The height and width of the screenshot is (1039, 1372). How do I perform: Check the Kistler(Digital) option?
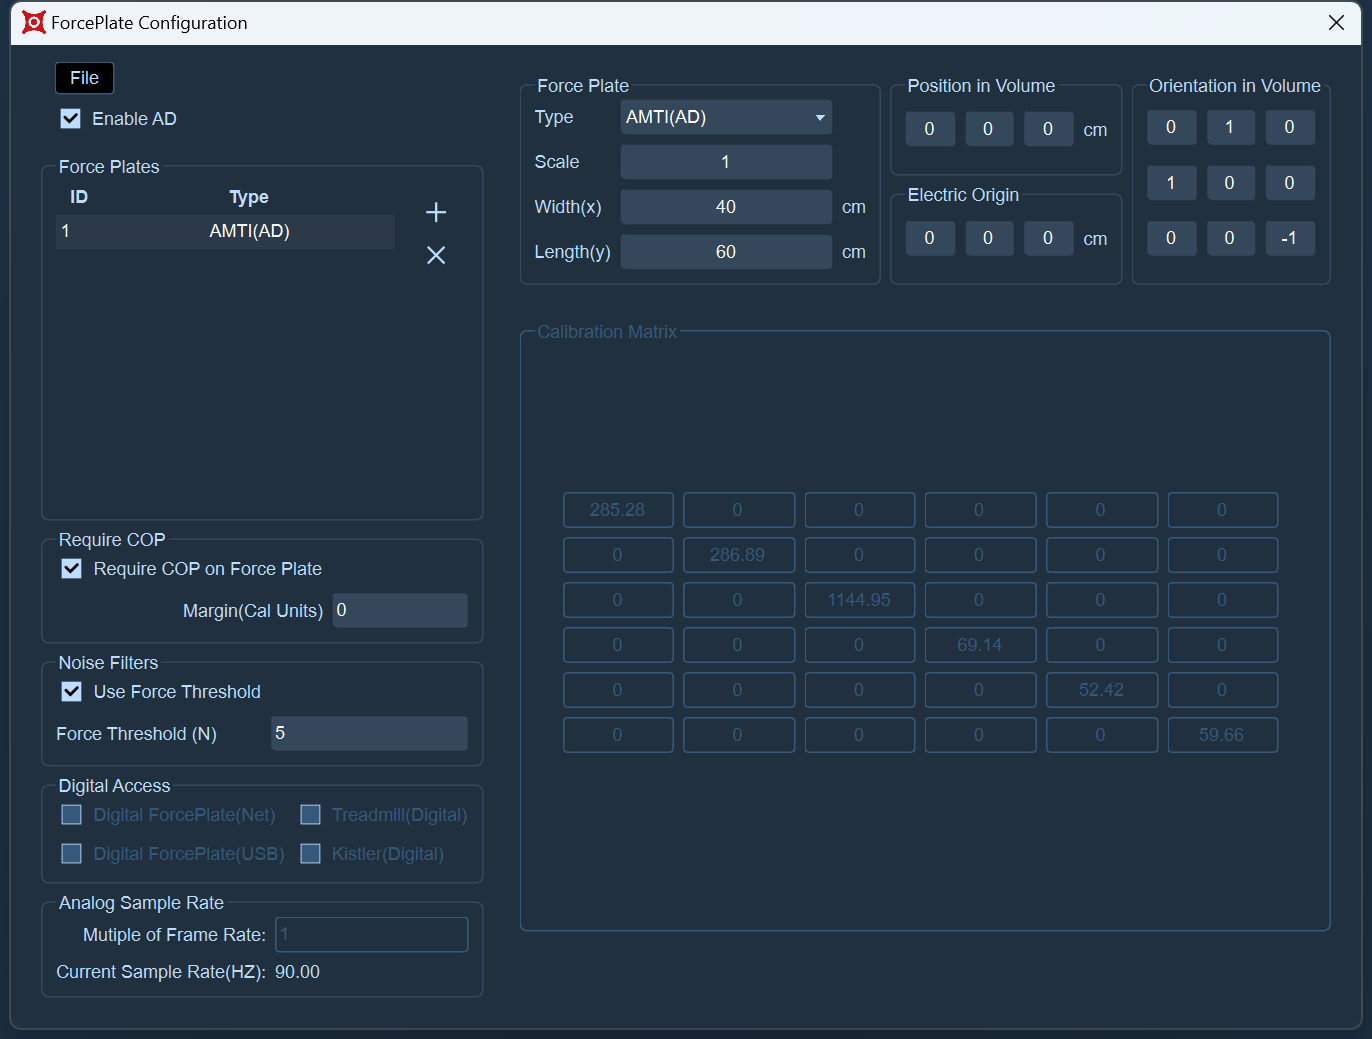click(x=311, y=854)
